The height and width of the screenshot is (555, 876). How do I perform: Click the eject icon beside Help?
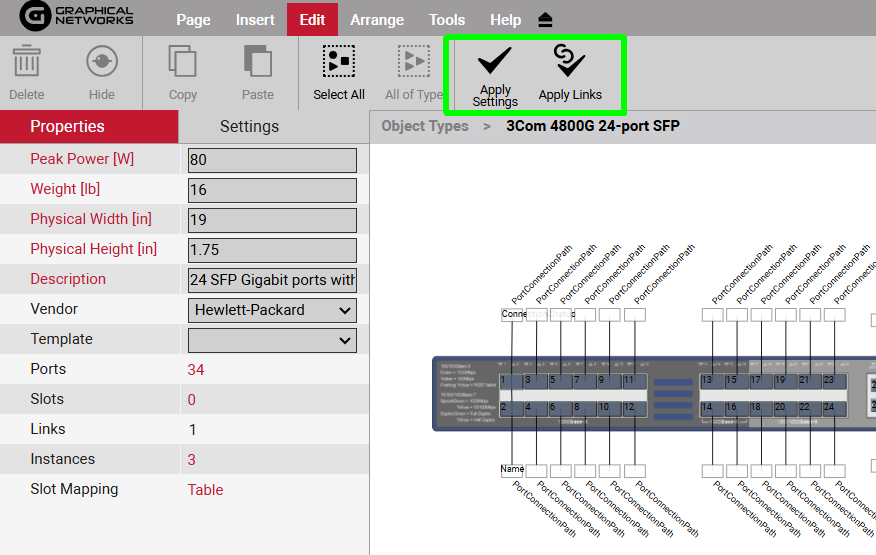click(x=545, y=20)
